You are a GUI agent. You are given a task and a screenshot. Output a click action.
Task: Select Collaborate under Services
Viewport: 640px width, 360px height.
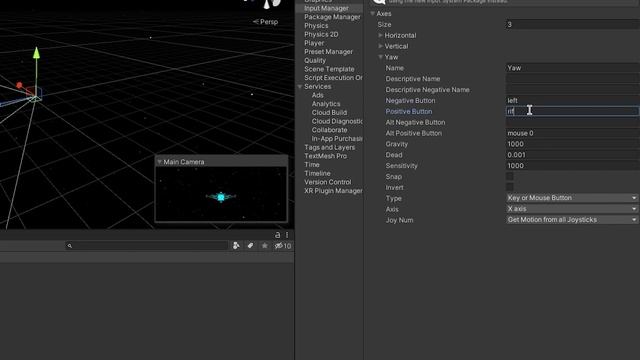pos(329,130)
